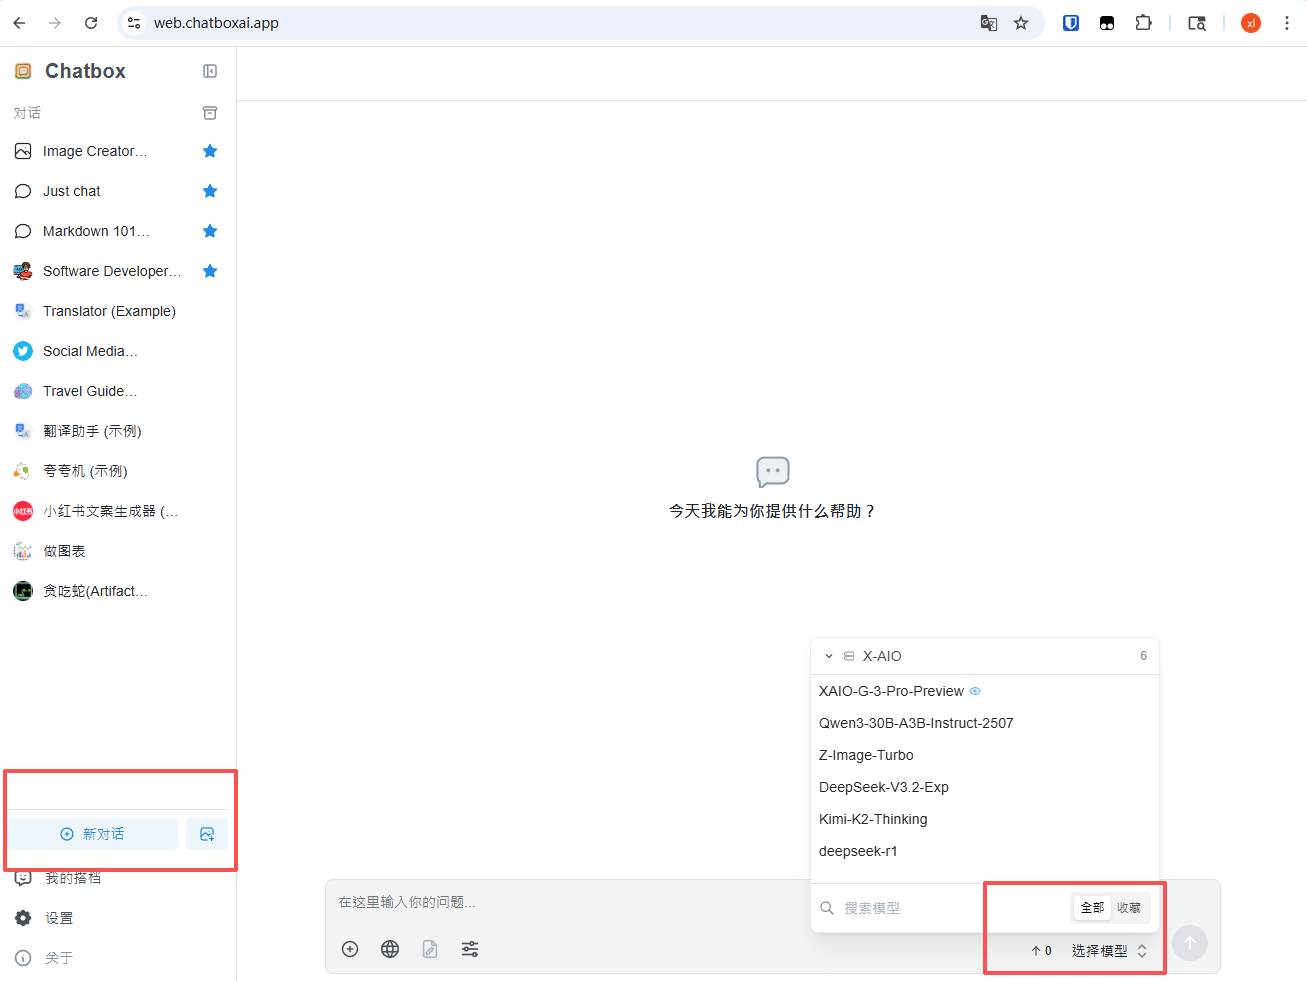Open the Travel Guide conversation
Screen dimensions: 1307x981
[x=90, y=391]
